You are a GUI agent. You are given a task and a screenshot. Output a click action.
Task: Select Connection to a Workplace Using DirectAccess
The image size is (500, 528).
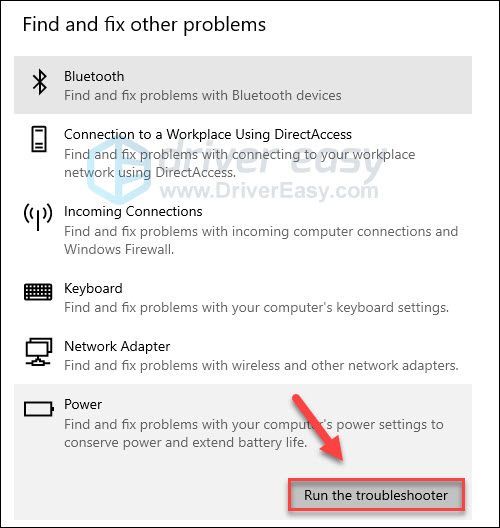(208, 134)
